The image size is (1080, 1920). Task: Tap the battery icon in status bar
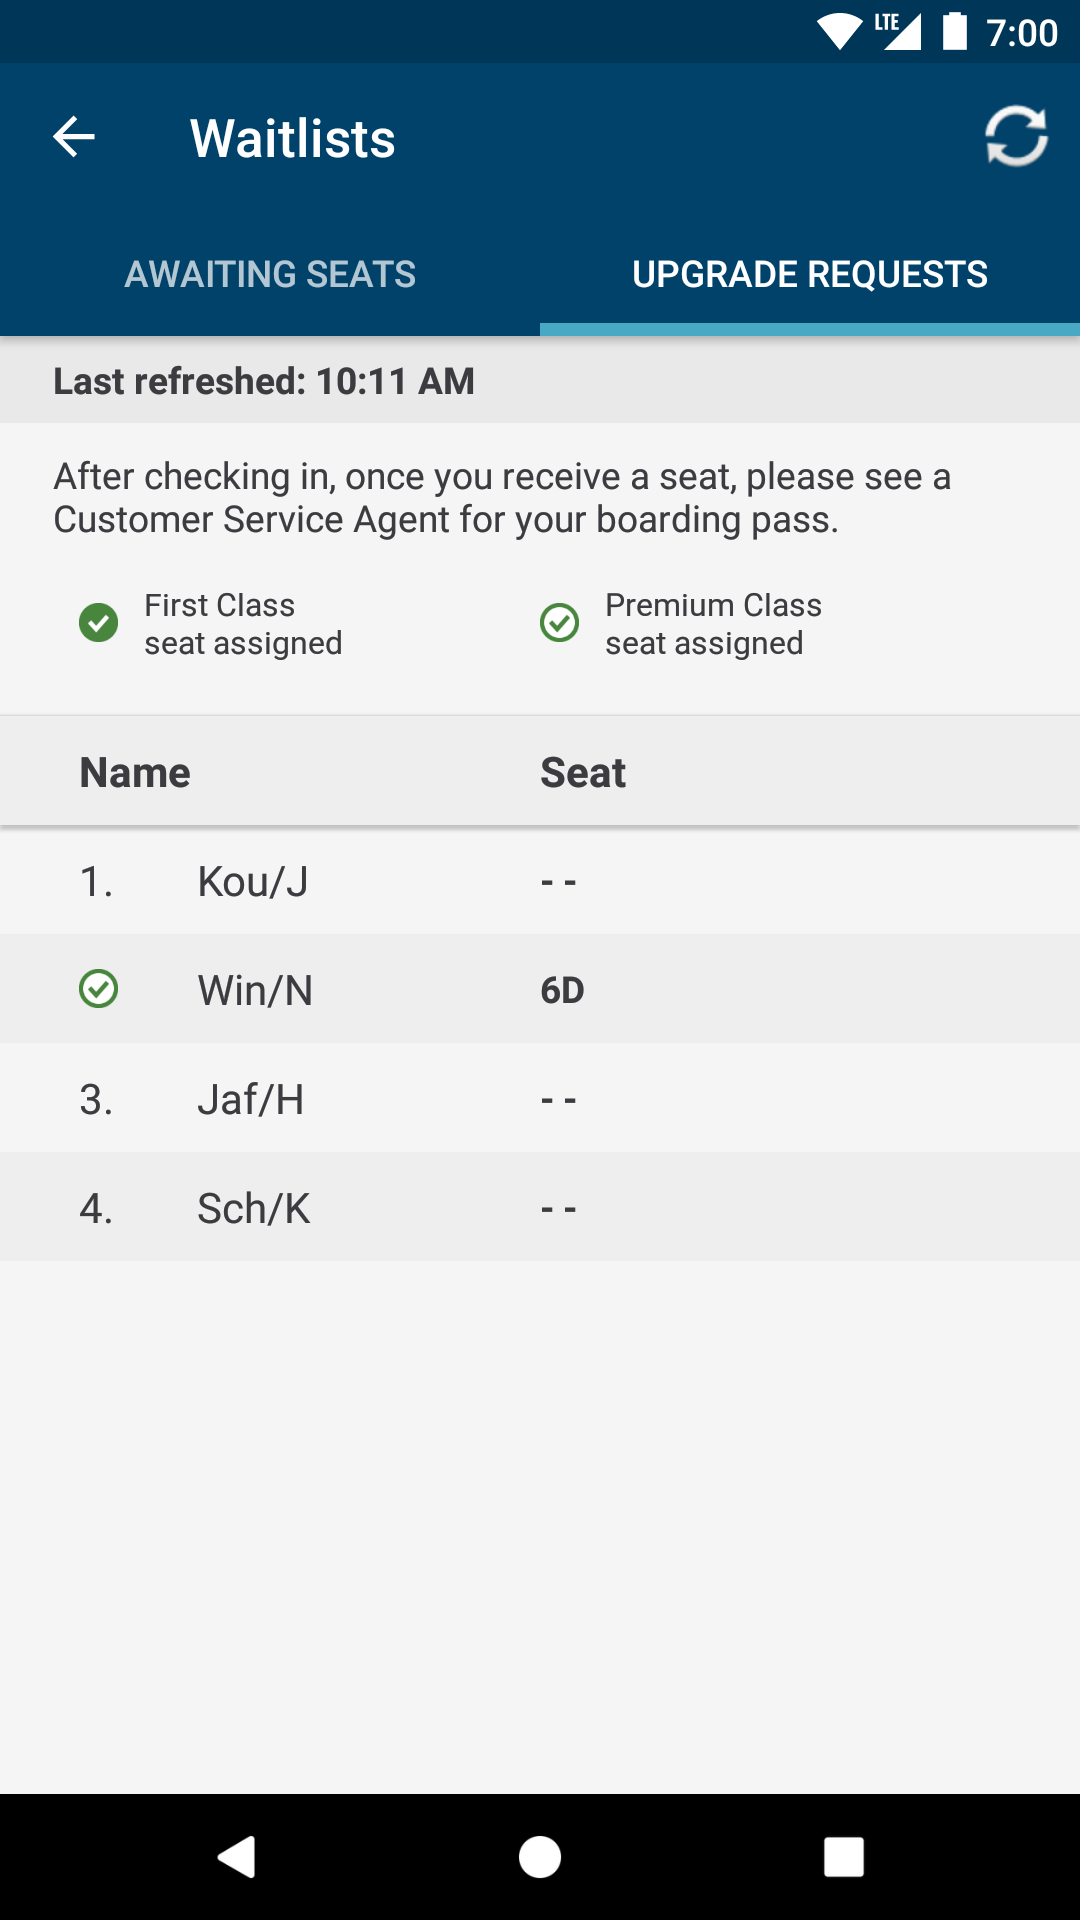pos(955,32)
